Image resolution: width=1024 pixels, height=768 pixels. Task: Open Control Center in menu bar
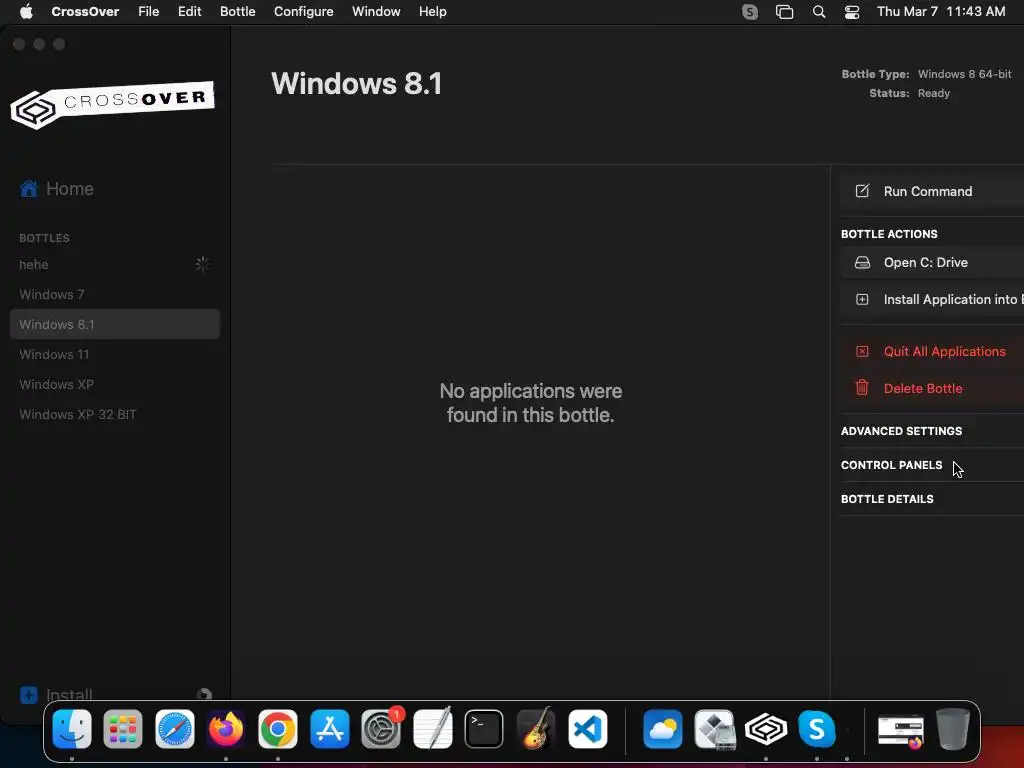tap(852, 12)
